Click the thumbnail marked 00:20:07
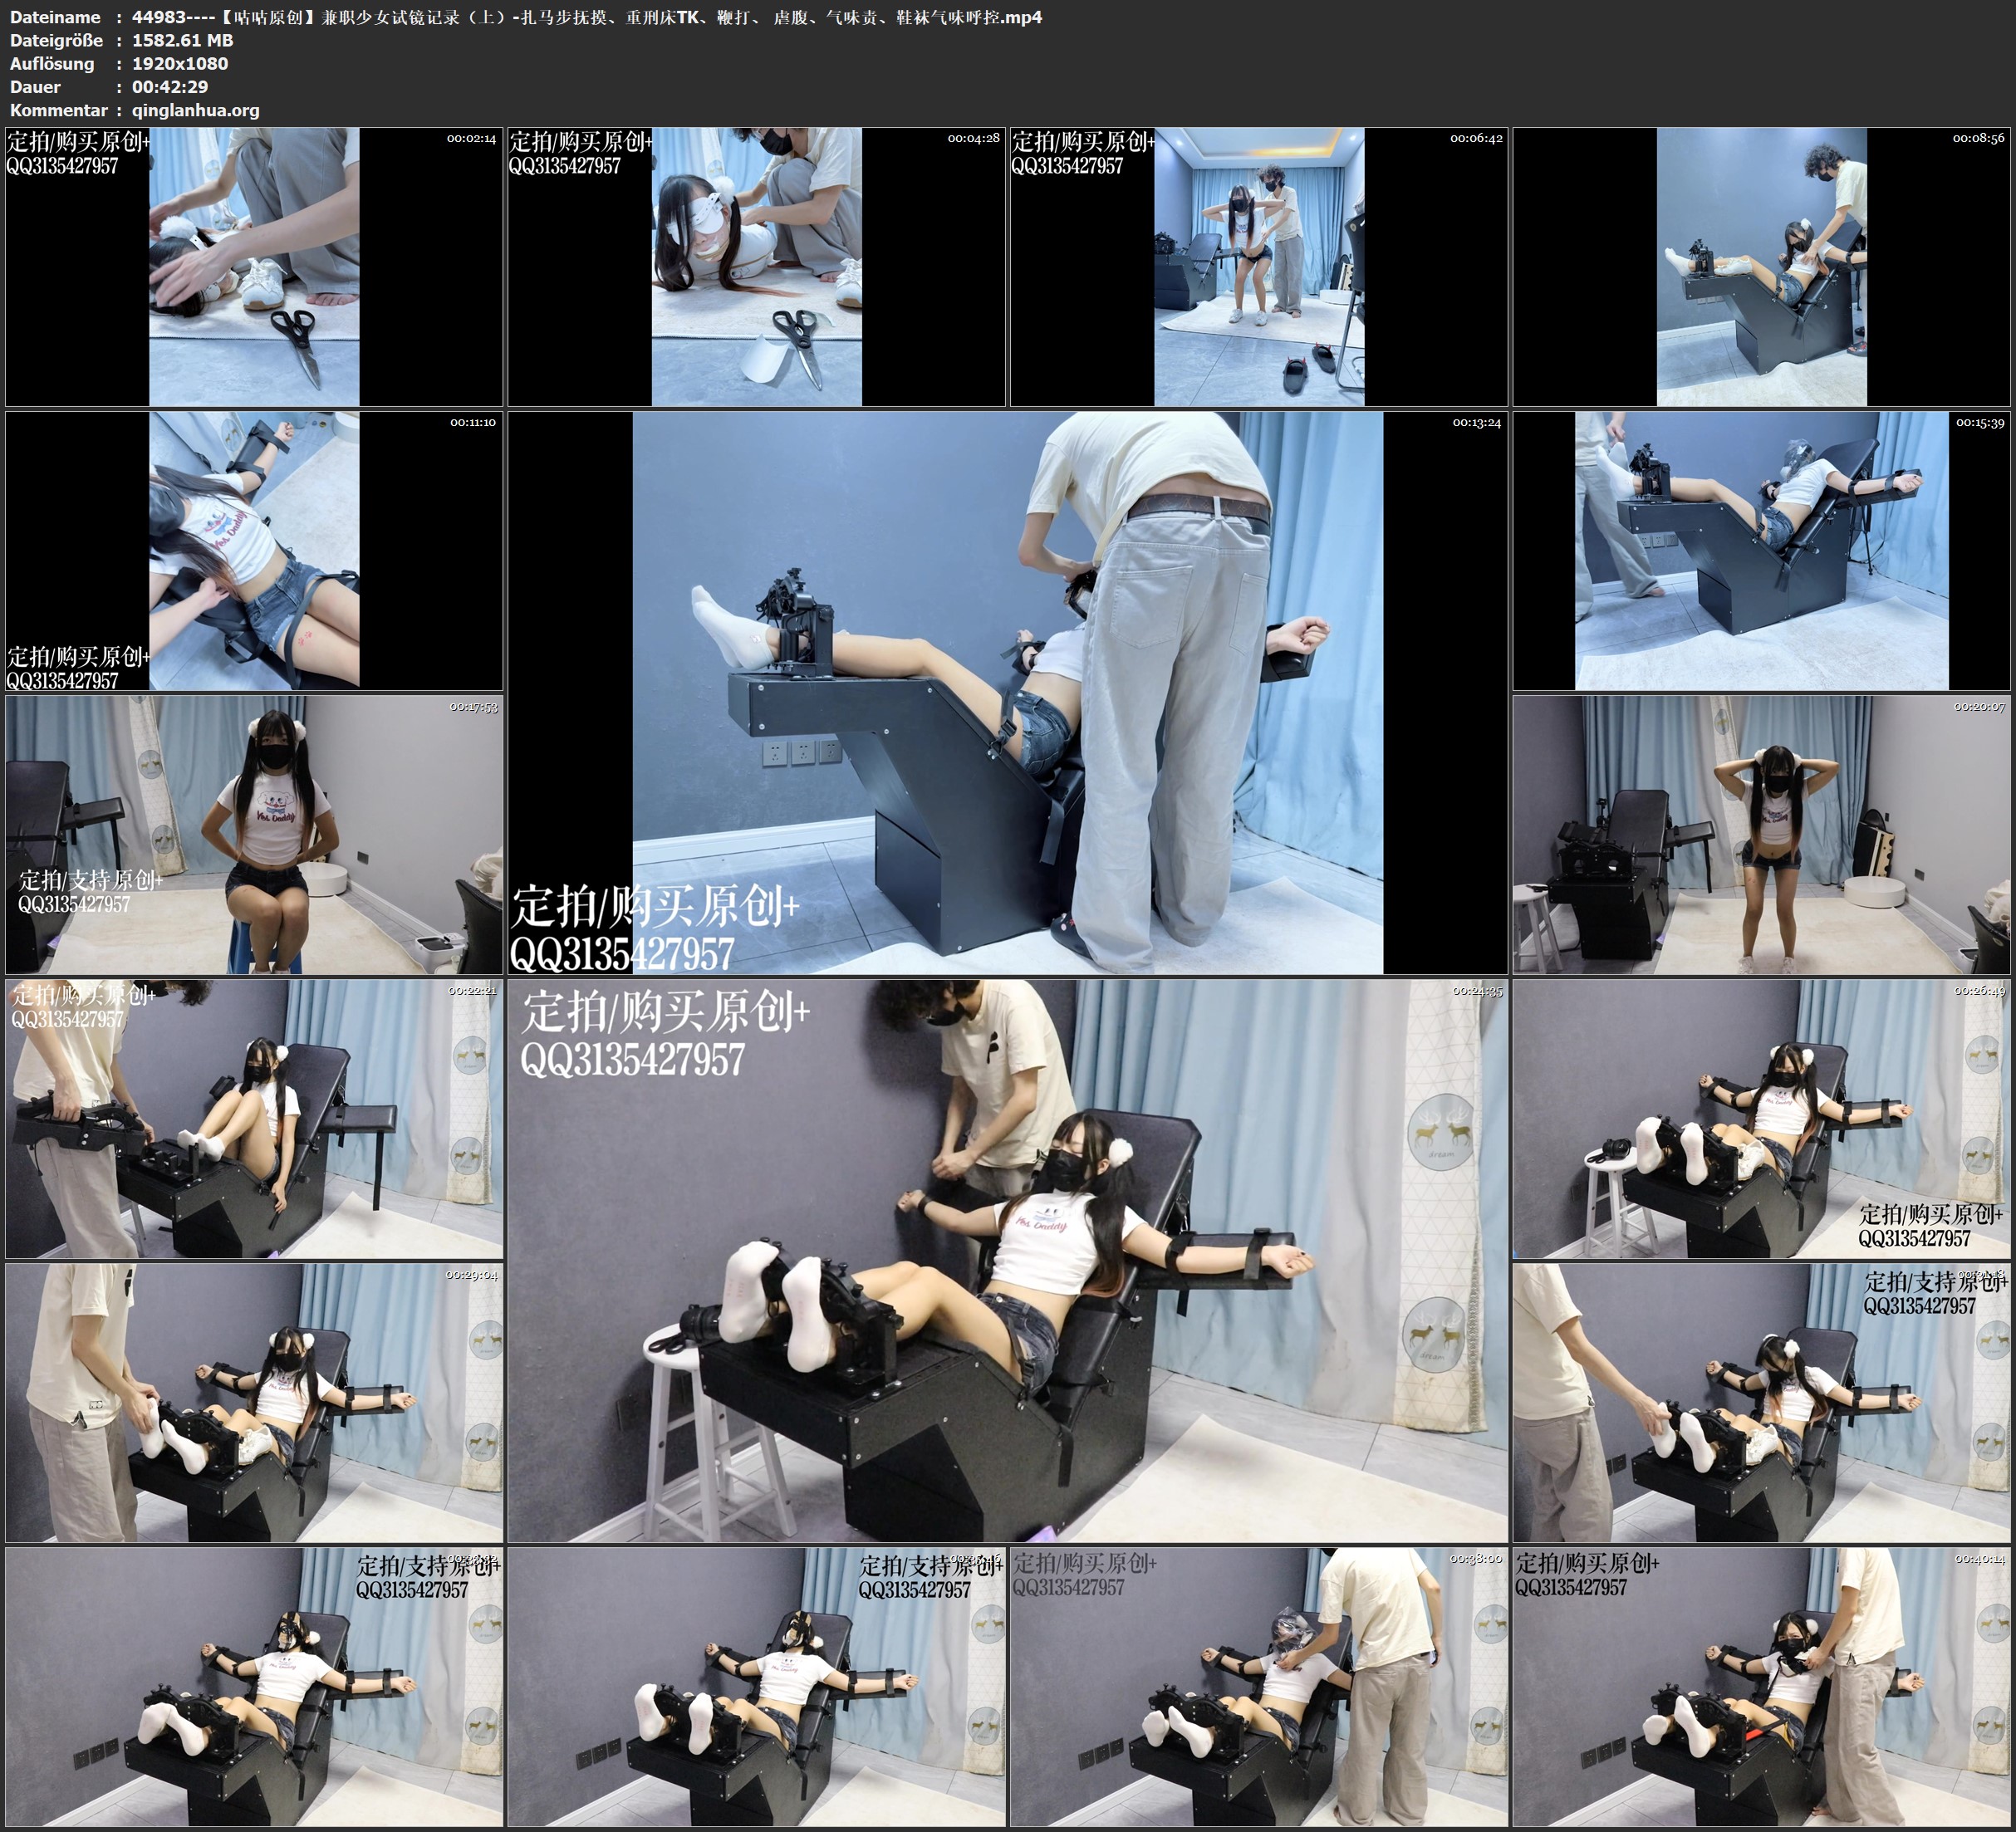This screenshot has width=2016, height=1832. click(1761, 835)
